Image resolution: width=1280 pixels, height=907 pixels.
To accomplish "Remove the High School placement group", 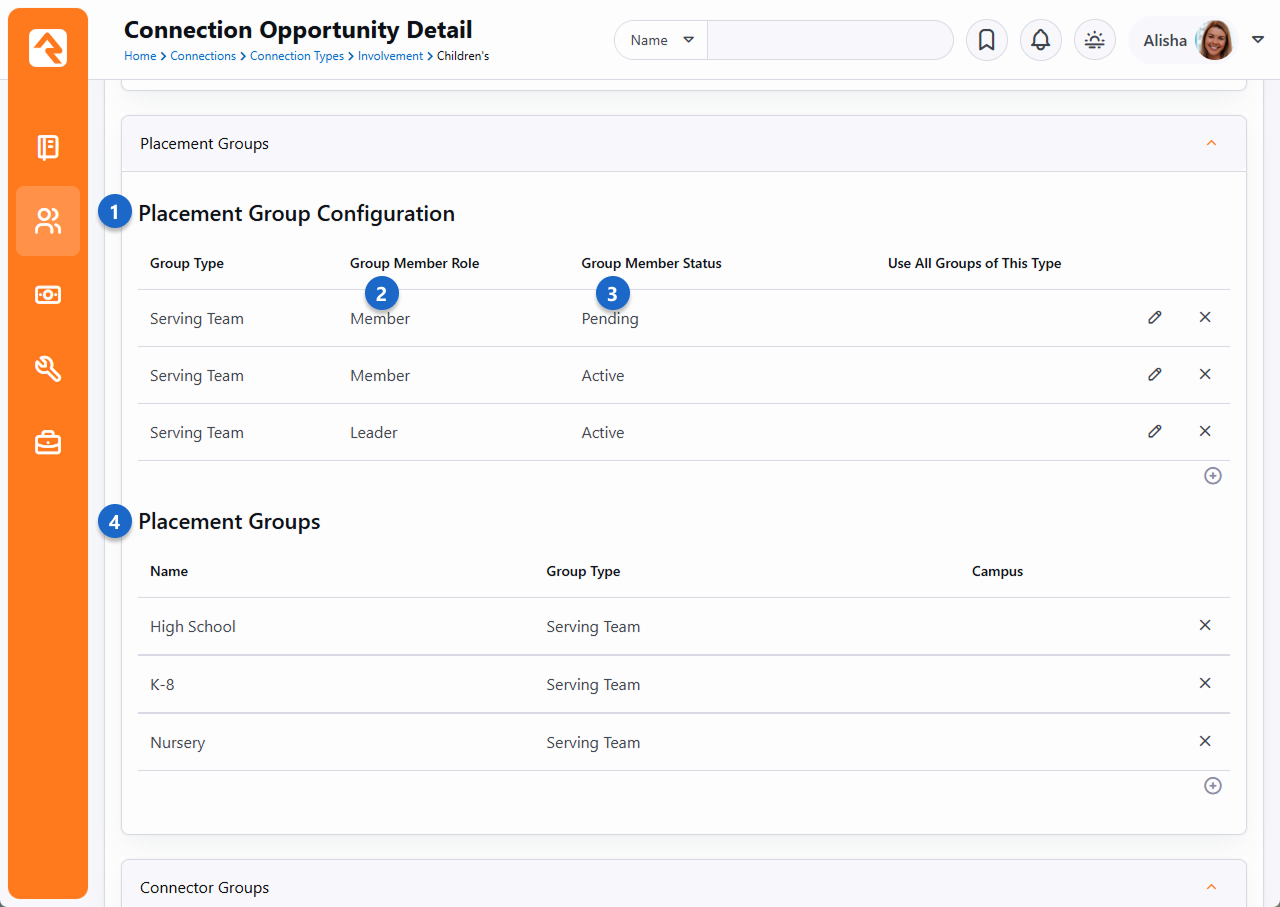I will [1204, 626].
